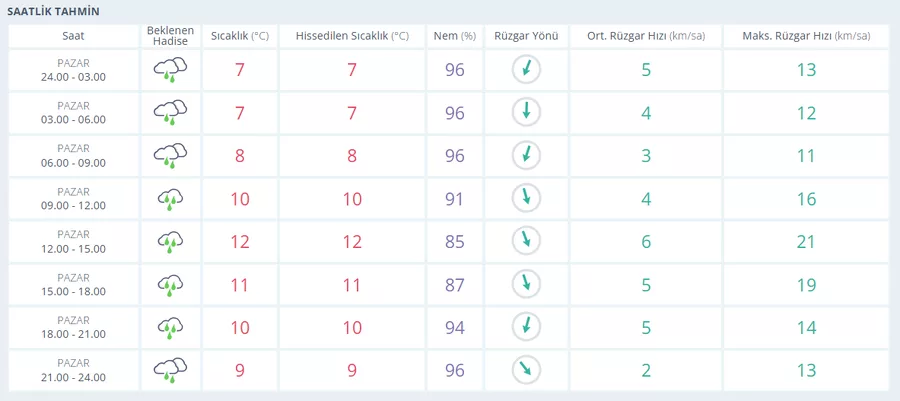This screenshot has width=900, height=401.
Task: Click the shower icon for 12.00 - 15.00
Action: [170, 242]
